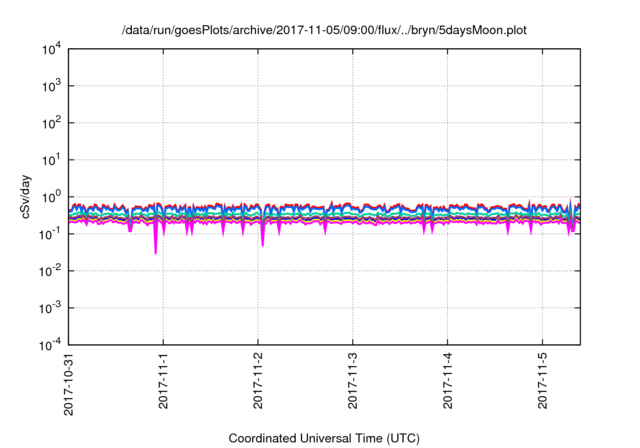Click the magenta dip just after 2017-11-2
The height and width of the screenshot is (448, 640).
pos(262,235)
